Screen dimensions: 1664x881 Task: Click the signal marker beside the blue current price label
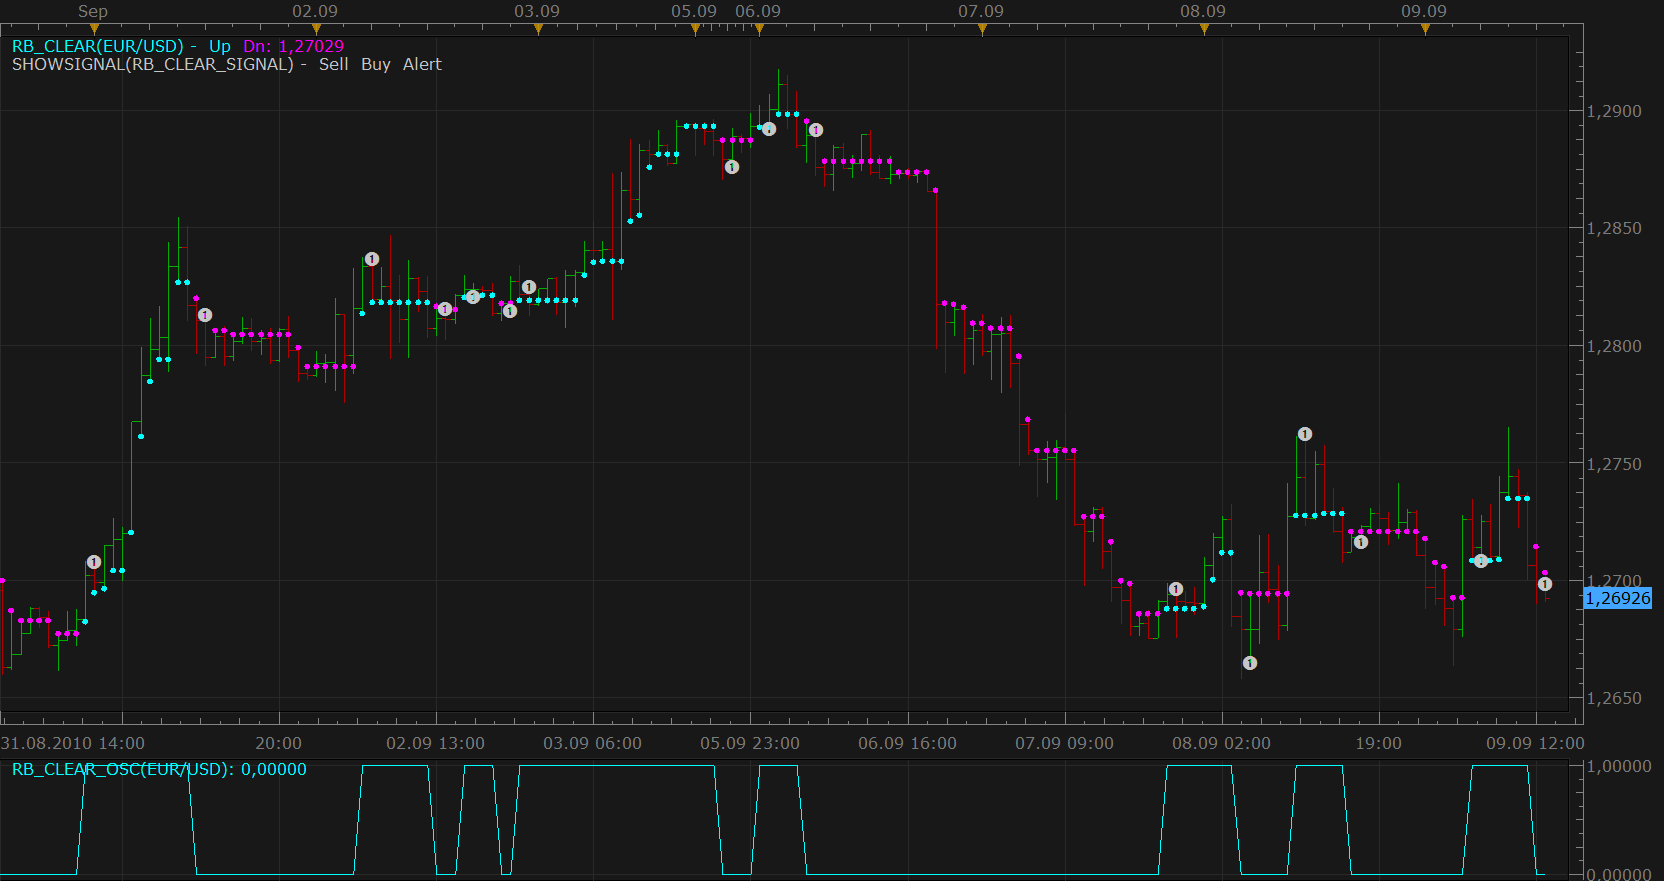(1545, 584)
